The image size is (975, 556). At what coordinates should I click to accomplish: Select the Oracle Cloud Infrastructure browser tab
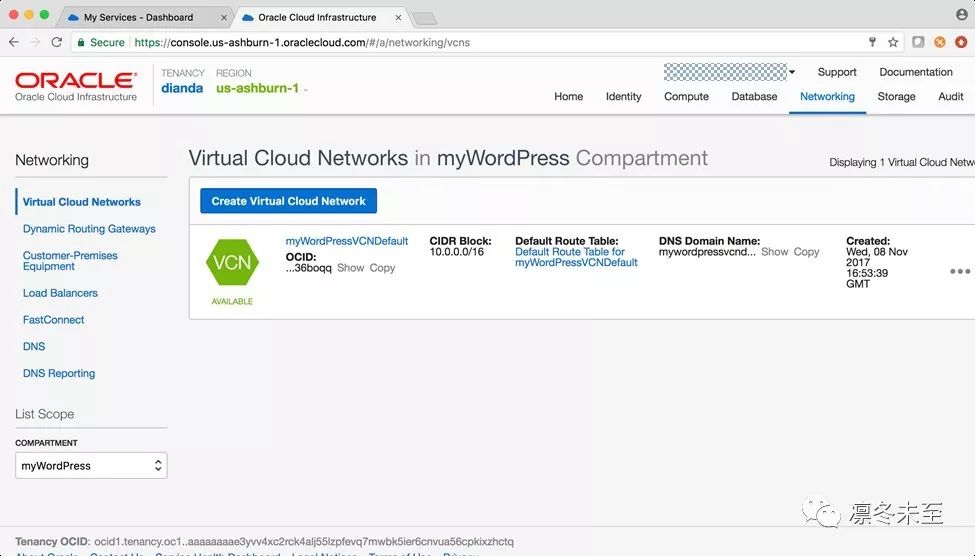(x=317, y=17)
